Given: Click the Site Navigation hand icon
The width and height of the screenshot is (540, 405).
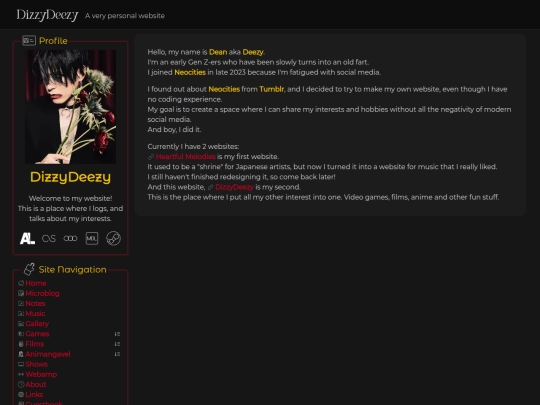Looking at the screenshot, I should point(29,269).
